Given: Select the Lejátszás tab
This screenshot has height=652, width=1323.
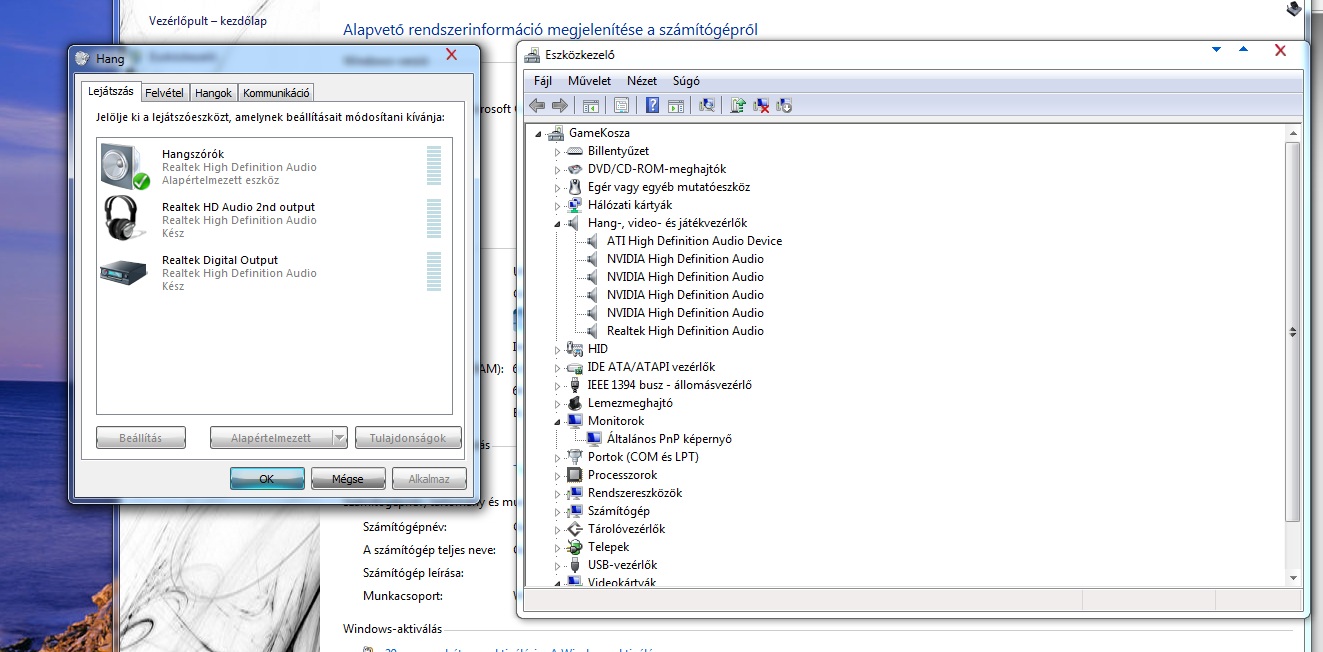Looking at the screenshot, I should (x=111, y=91).
